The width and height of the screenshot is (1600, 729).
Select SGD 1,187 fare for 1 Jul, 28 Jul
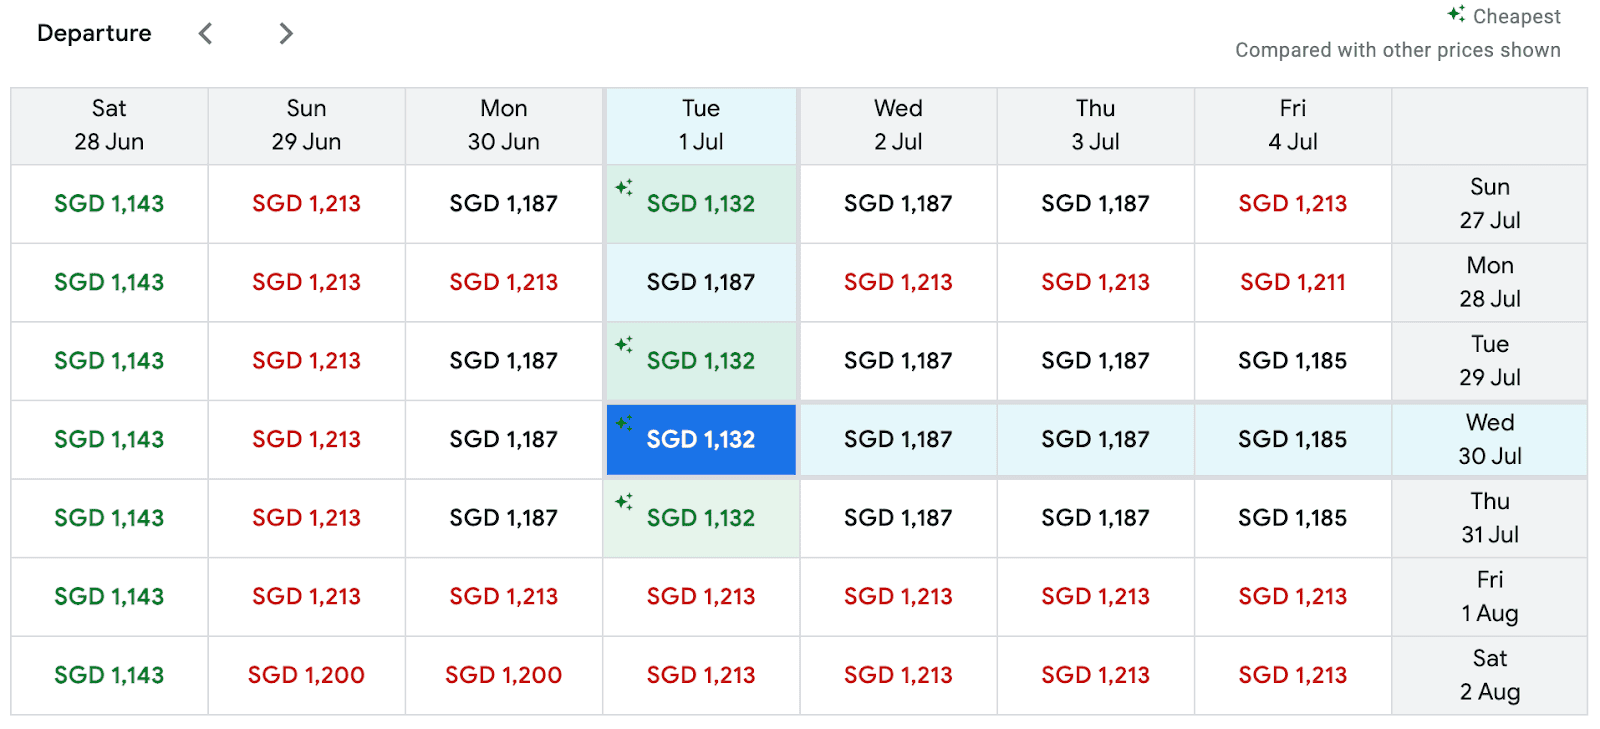[x=701, y=282]
